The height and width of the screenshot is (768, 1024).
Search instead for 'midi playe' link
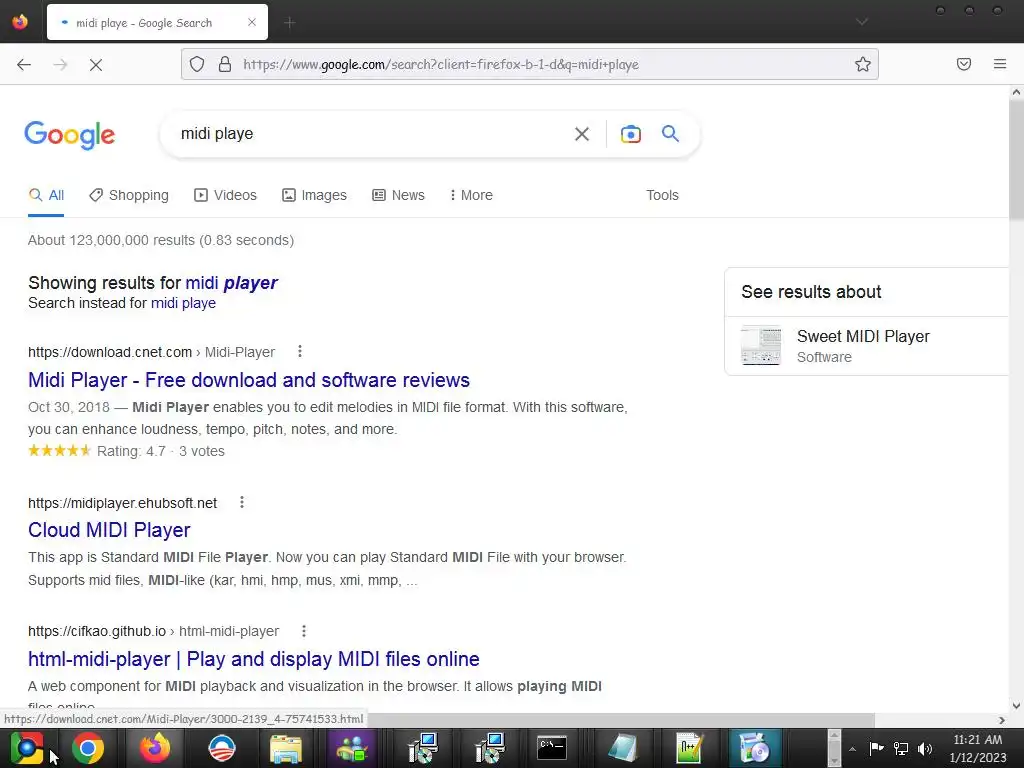[183, 303]
